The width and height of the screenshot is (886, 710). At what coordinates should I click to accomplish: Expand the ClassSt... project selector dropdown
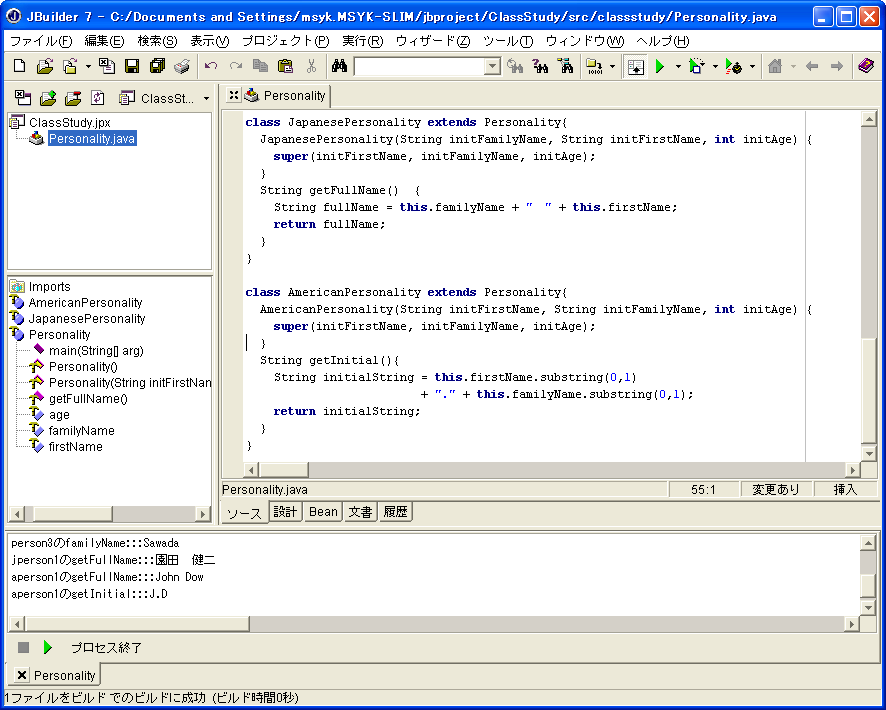pos(206,98)
